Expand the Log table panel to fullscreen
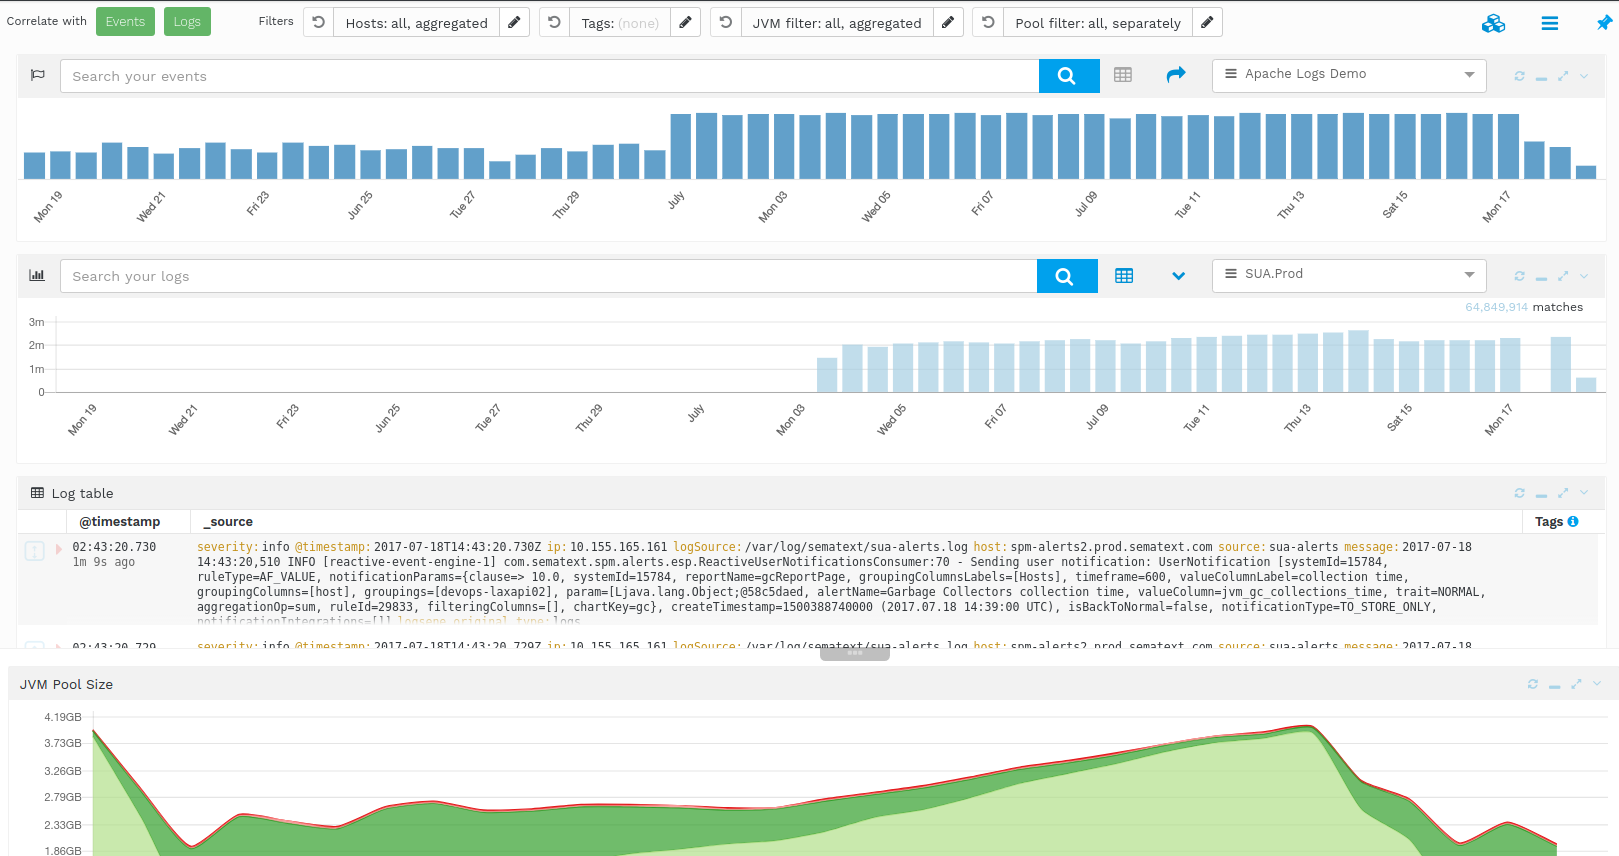This screenshot has height=856, width=1619. pyautogui.click(x=1563, y=493)
